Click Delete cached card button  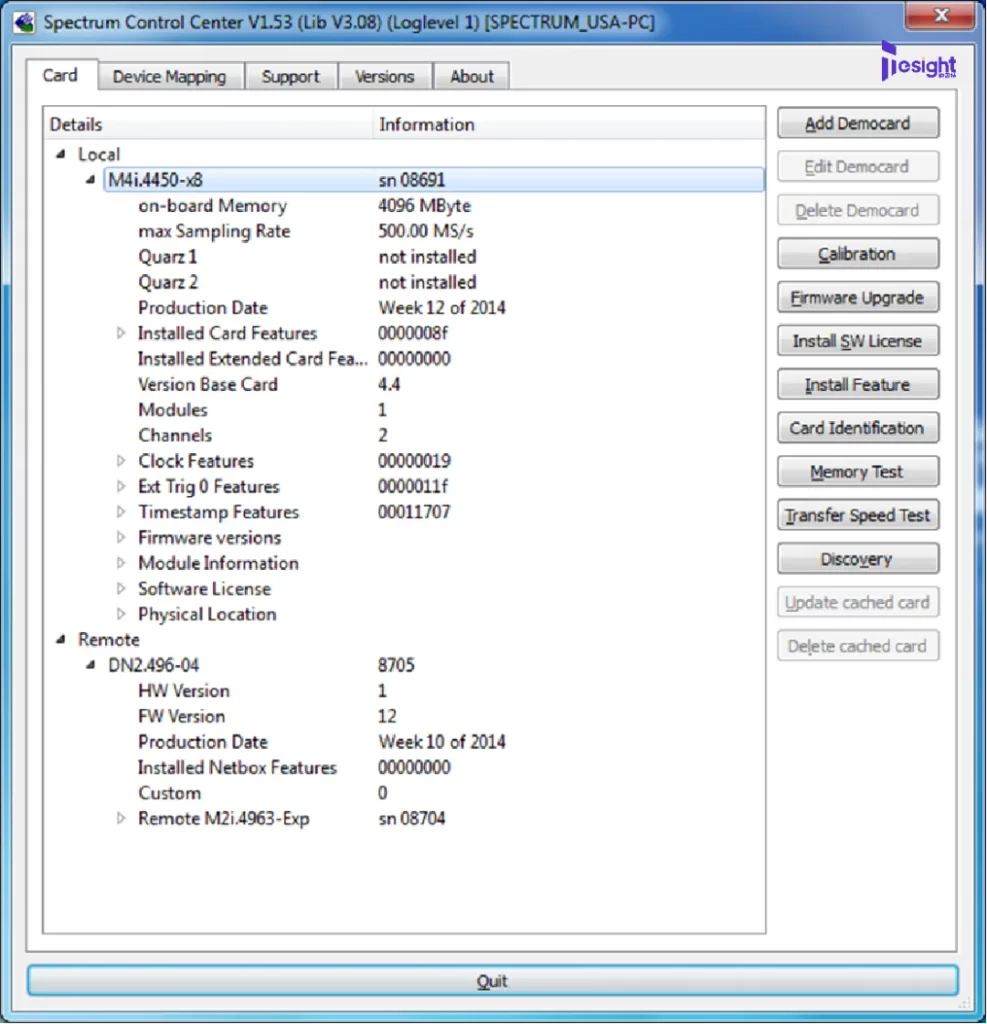pyautogui.click(x=858, y=646)
